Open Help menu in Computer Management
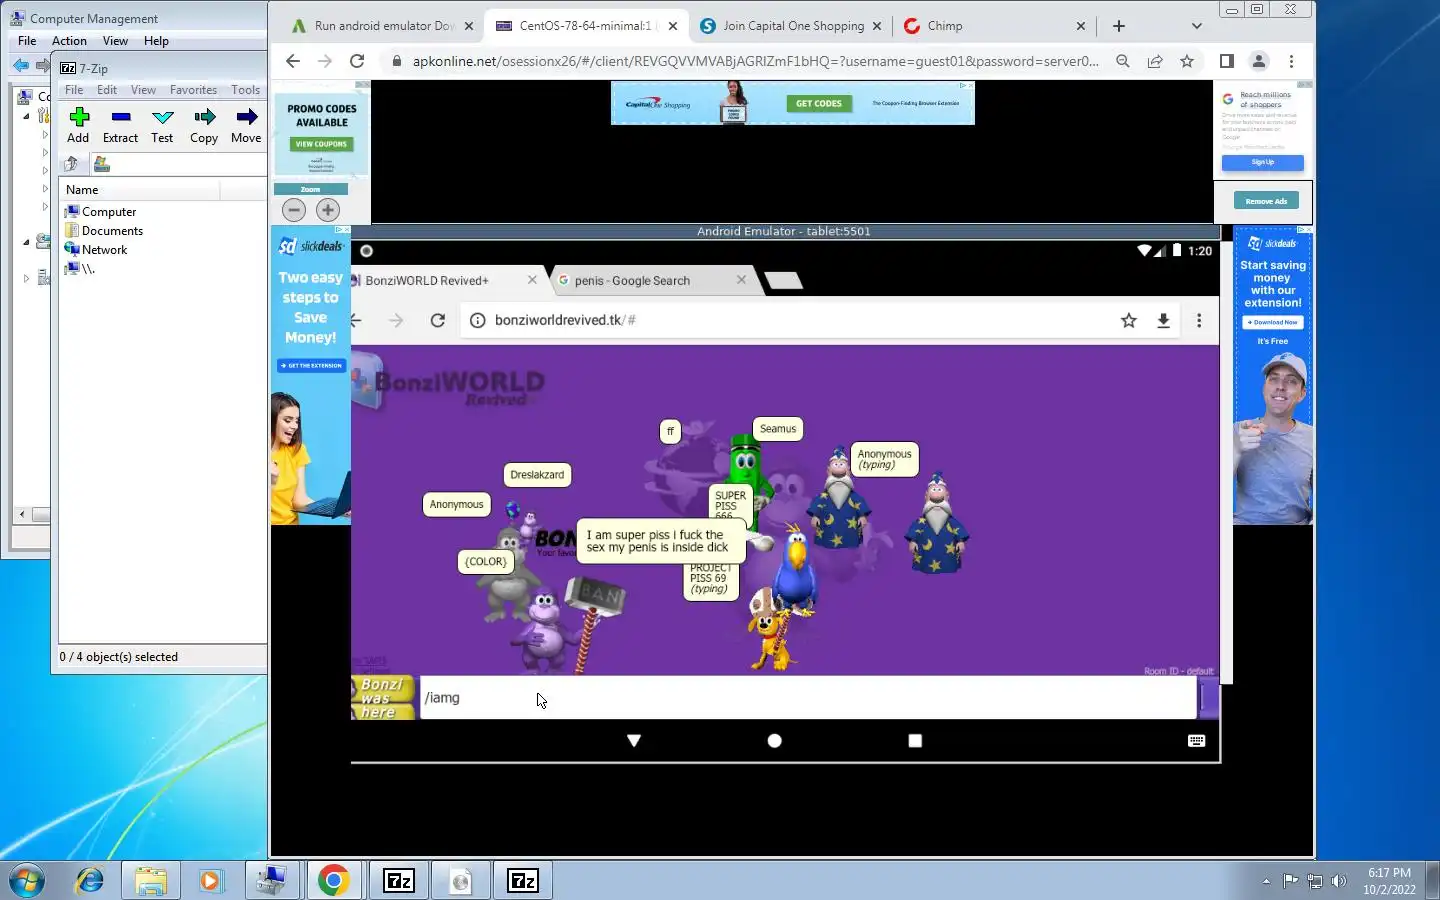 156,41
